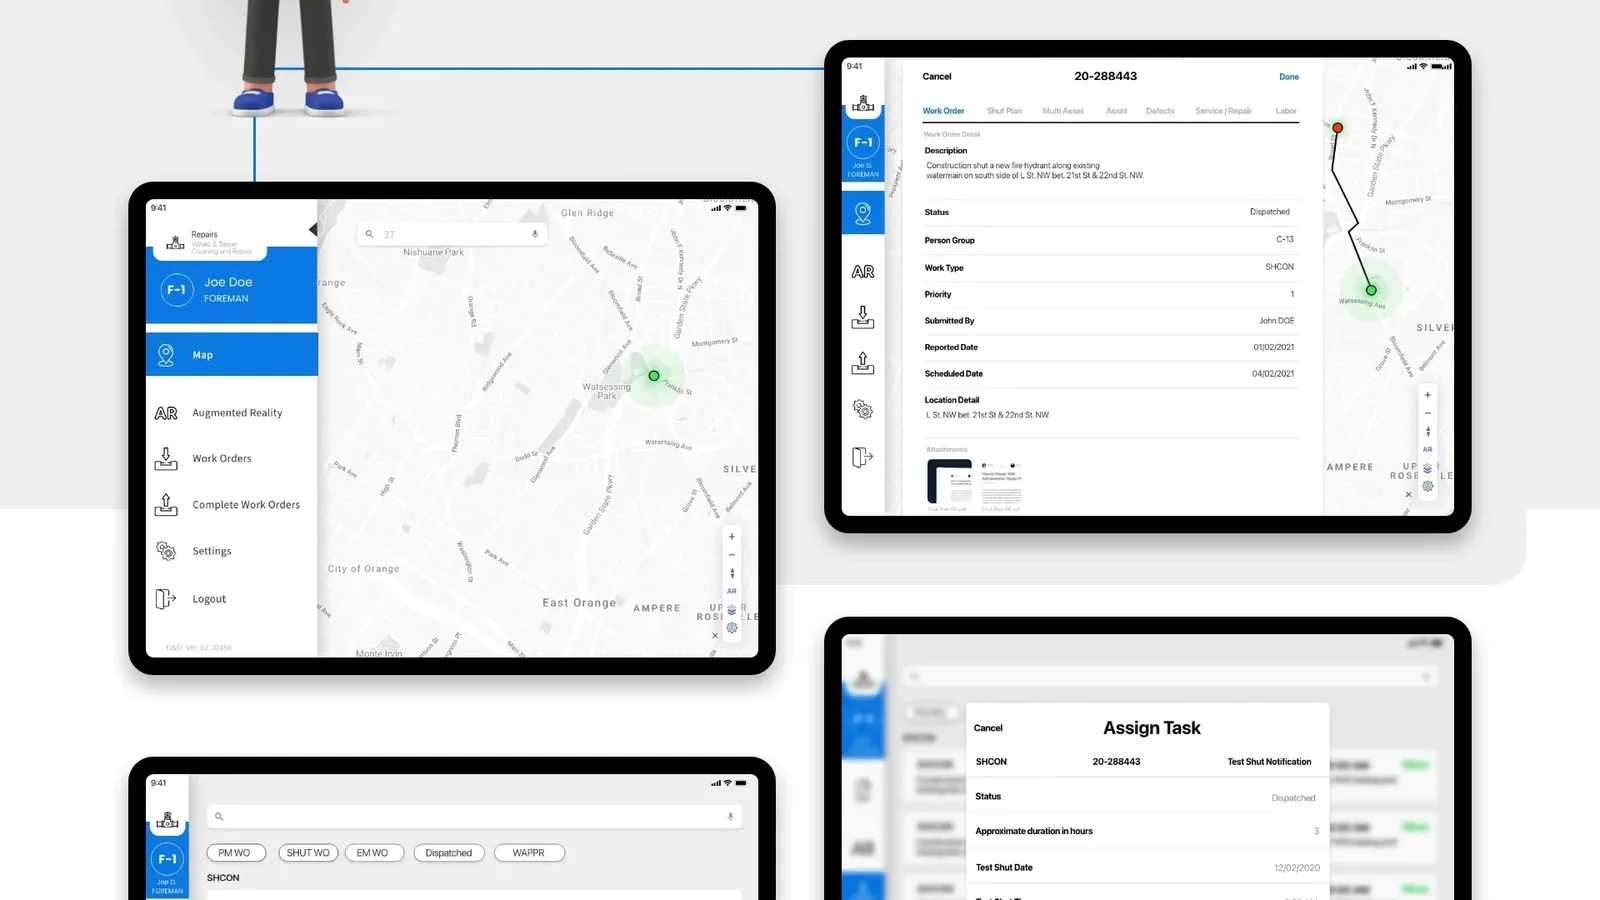Screen dimensions: 1600x900
Task: Click complete work orders upload icon, 20-288443 sidebar
Action: click(x=863, y=362)
